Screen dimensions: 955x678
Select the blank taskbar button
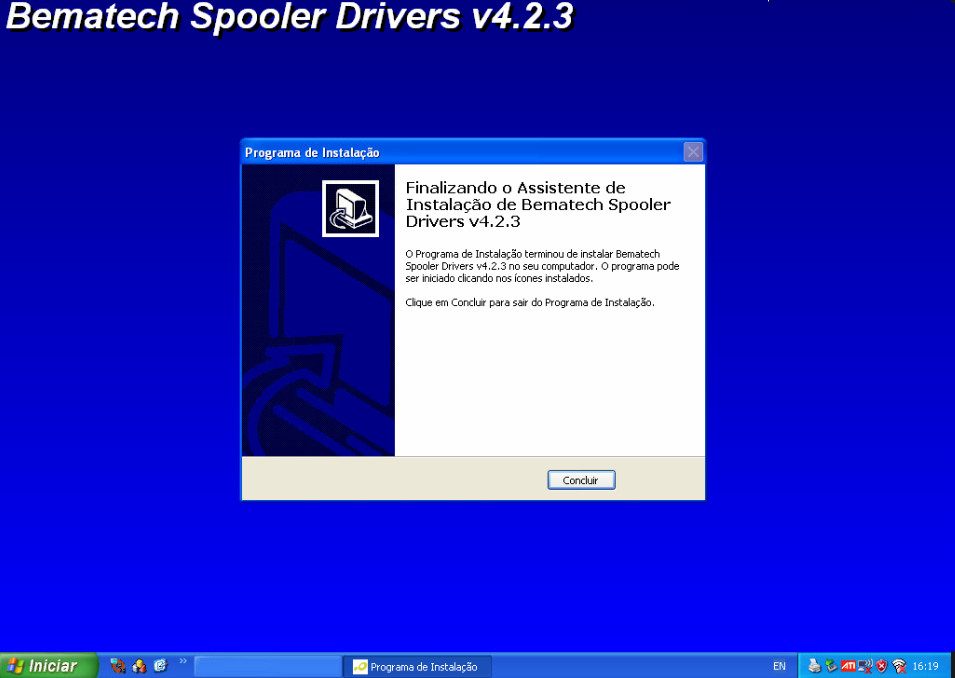pos(267,667)
